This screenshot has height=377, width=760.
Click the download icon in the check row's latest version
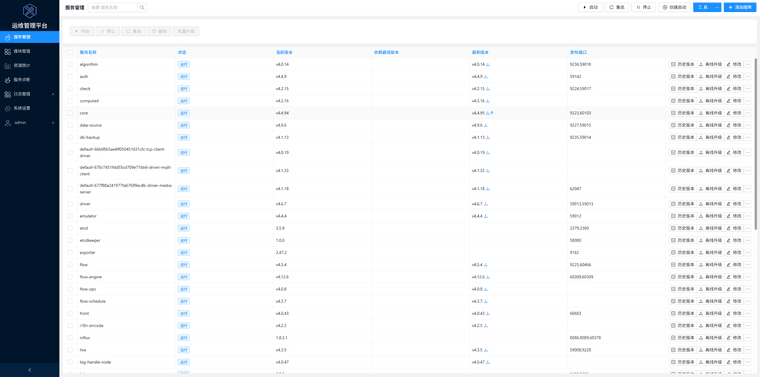[x=488, y=89]
